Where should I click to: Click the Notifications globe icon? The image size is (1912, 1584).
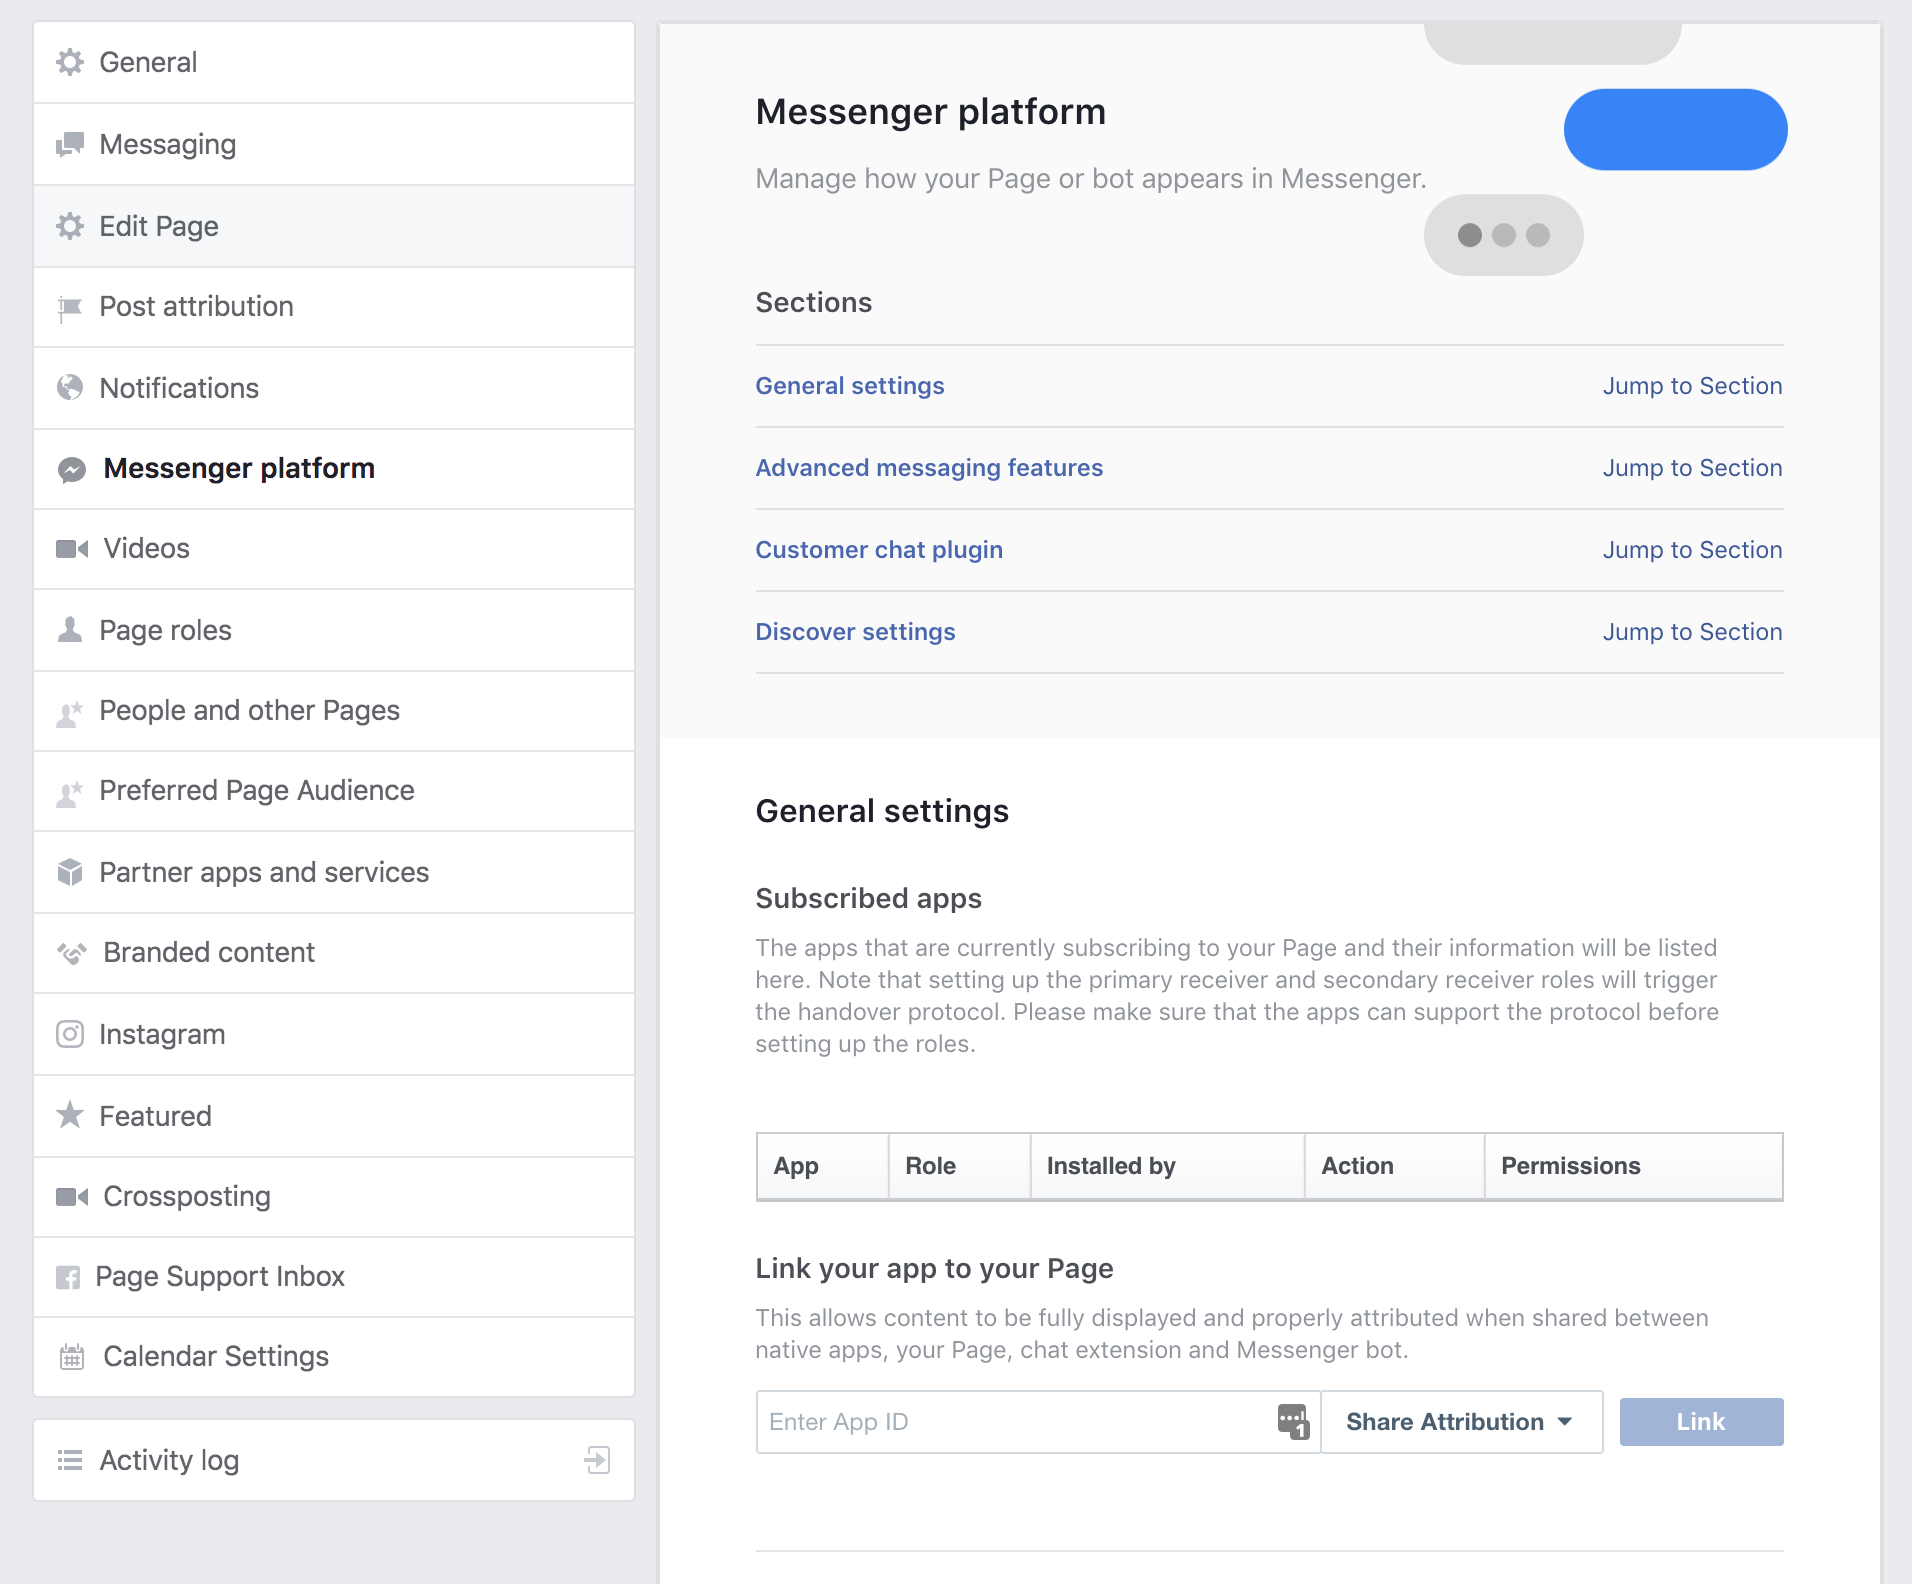pos(70,388)
